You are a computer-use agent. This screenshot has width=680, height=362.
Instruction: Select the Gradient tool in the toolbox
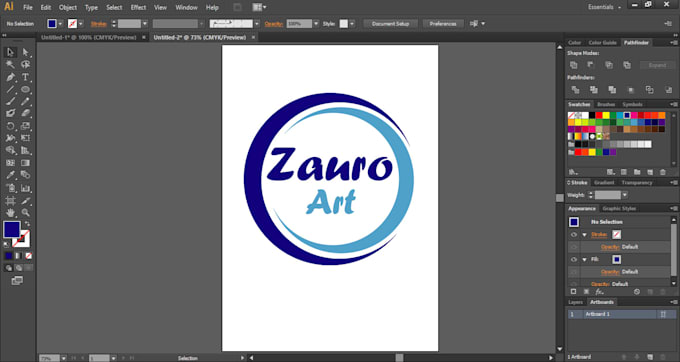(26, 163)
